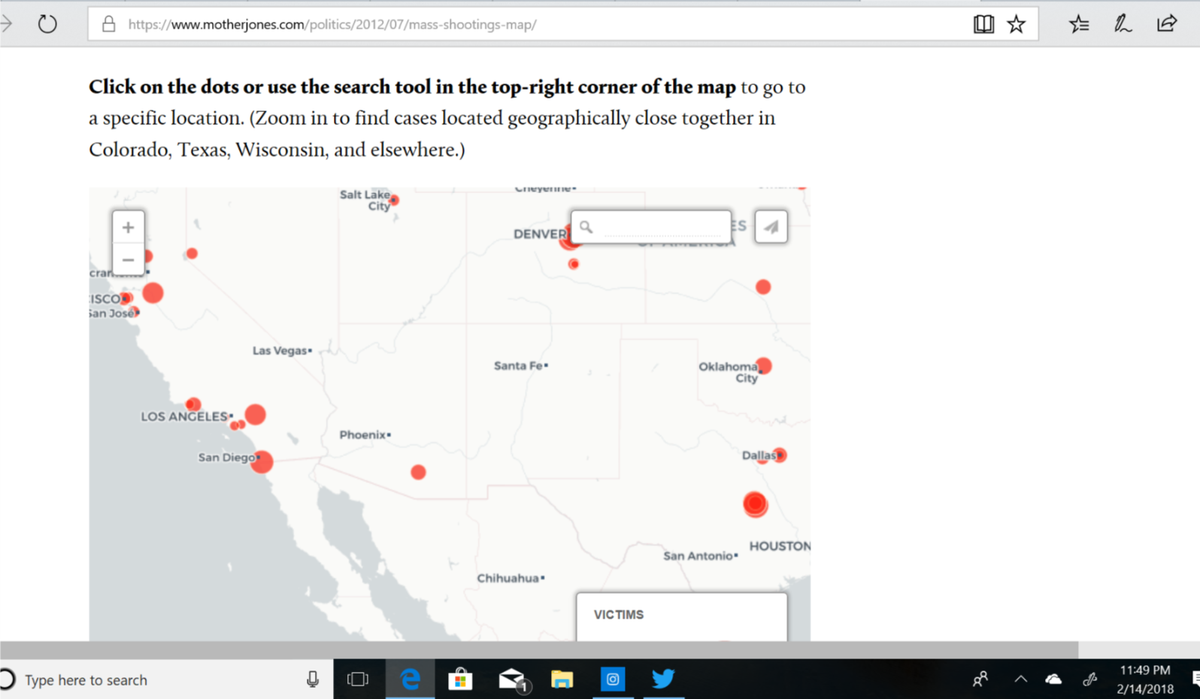The width and height of the screenshot is (1200, 699).
Task: Zoom in the map with plus button
Action: pos(128,226)
